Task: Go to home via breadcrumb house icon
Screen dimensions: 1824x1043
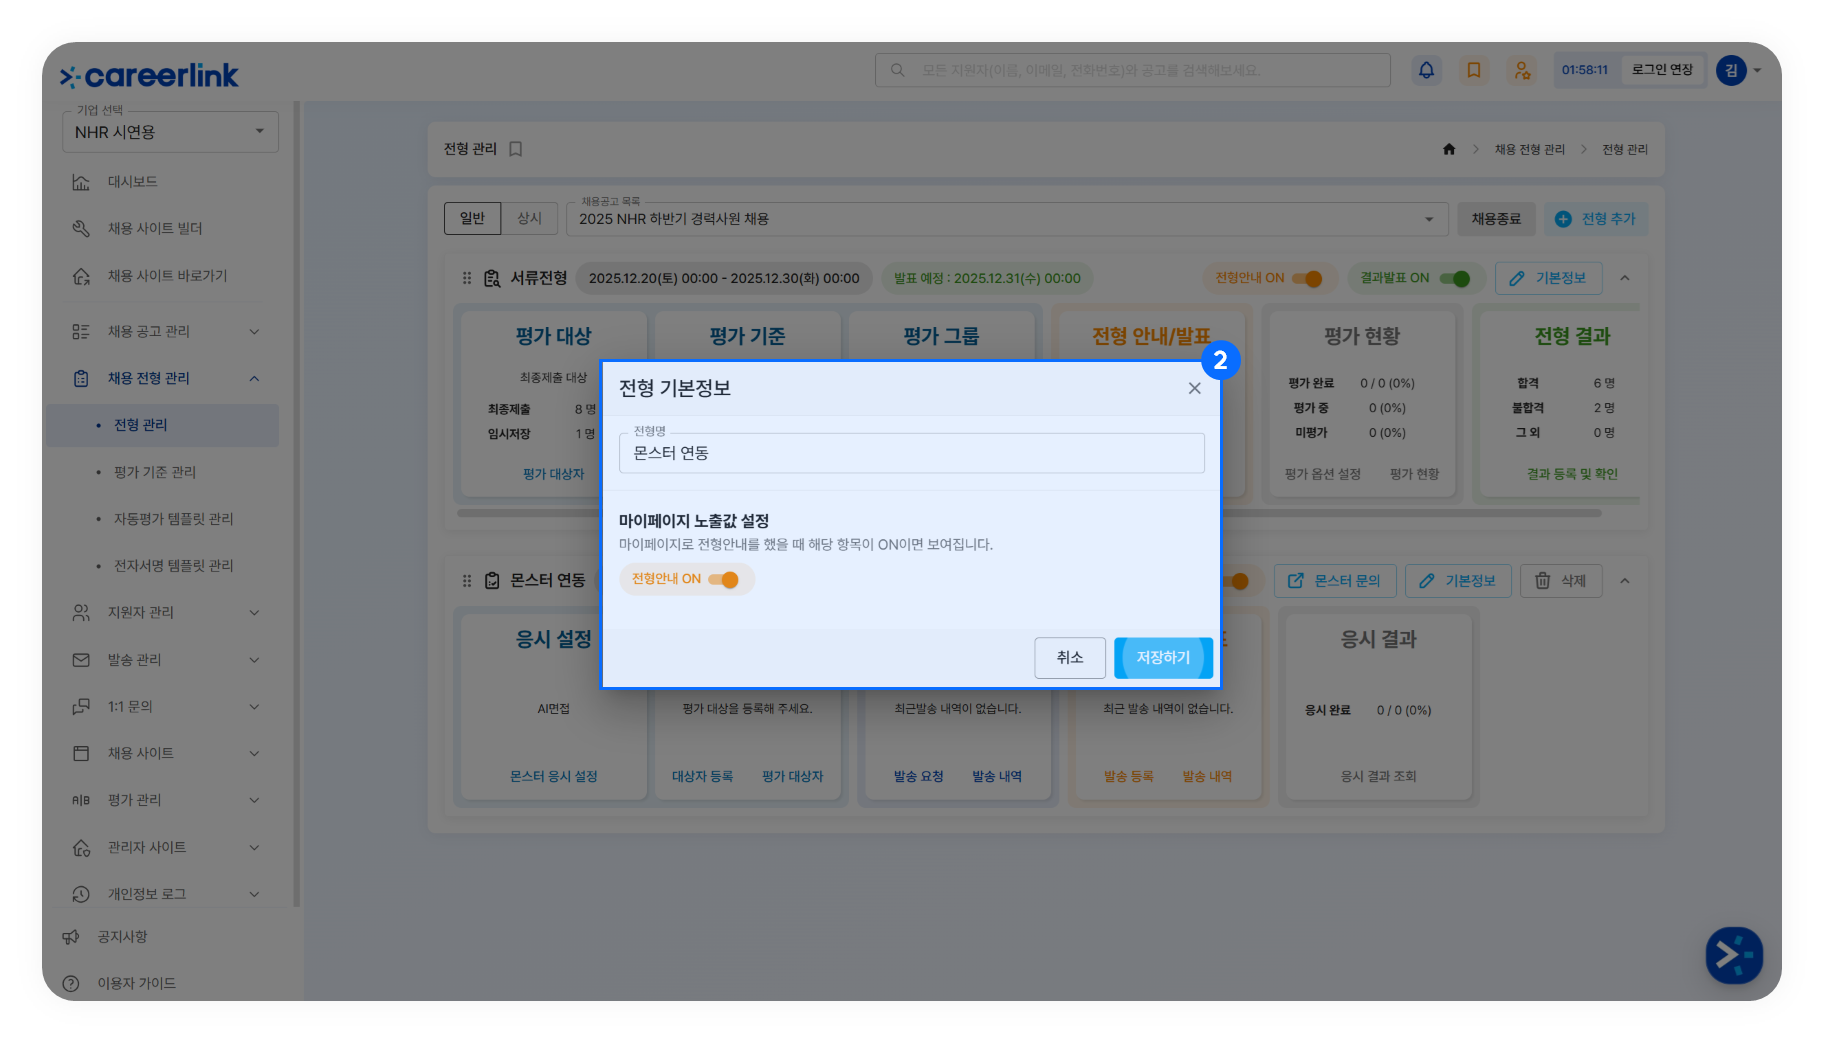Action: [x=1449, y=149]
